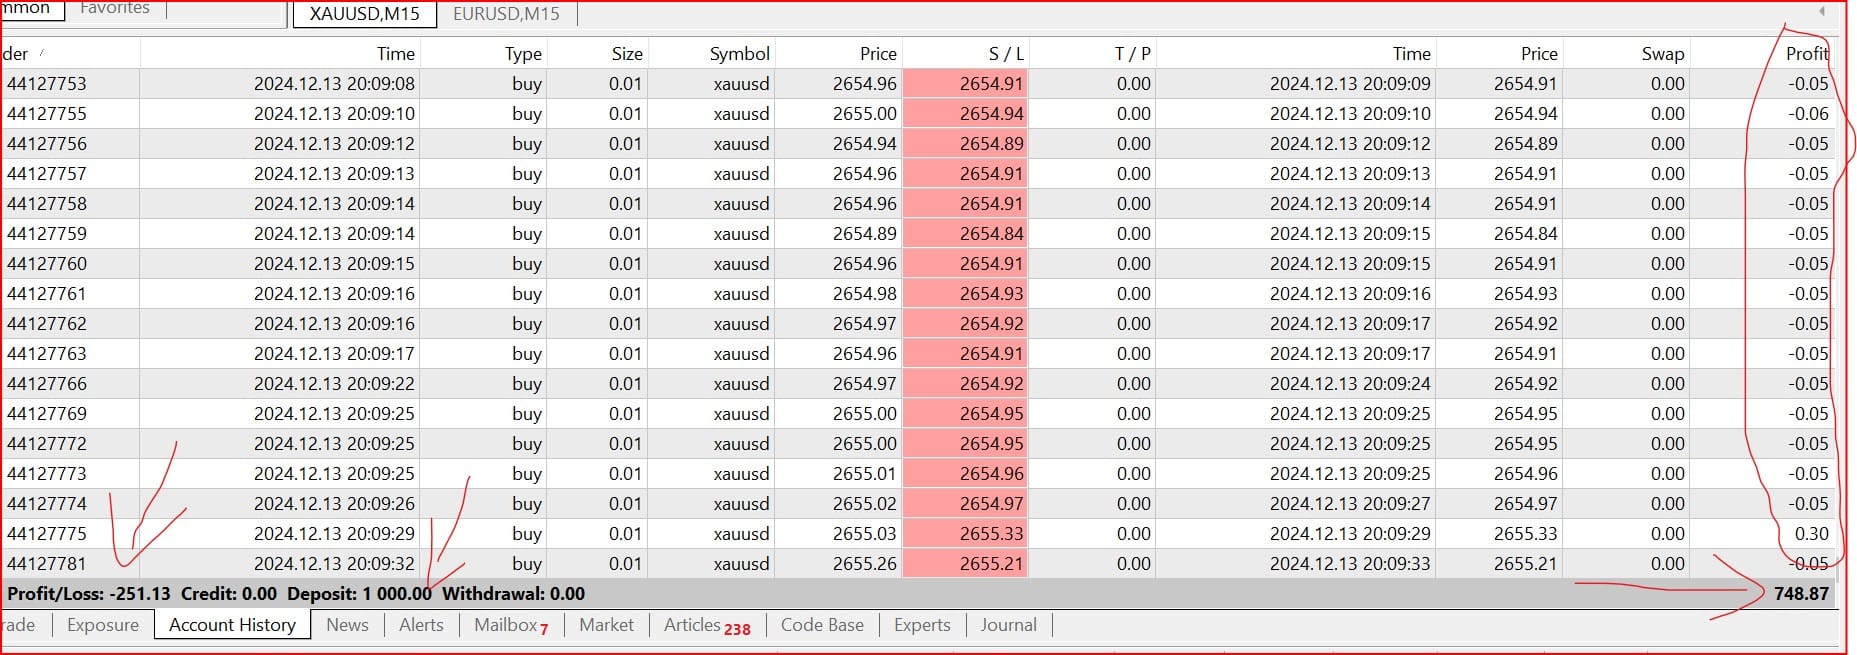1857x655 pixels.
Task: Sort history by the Profit column header
Action: [x=1806, y=54]
